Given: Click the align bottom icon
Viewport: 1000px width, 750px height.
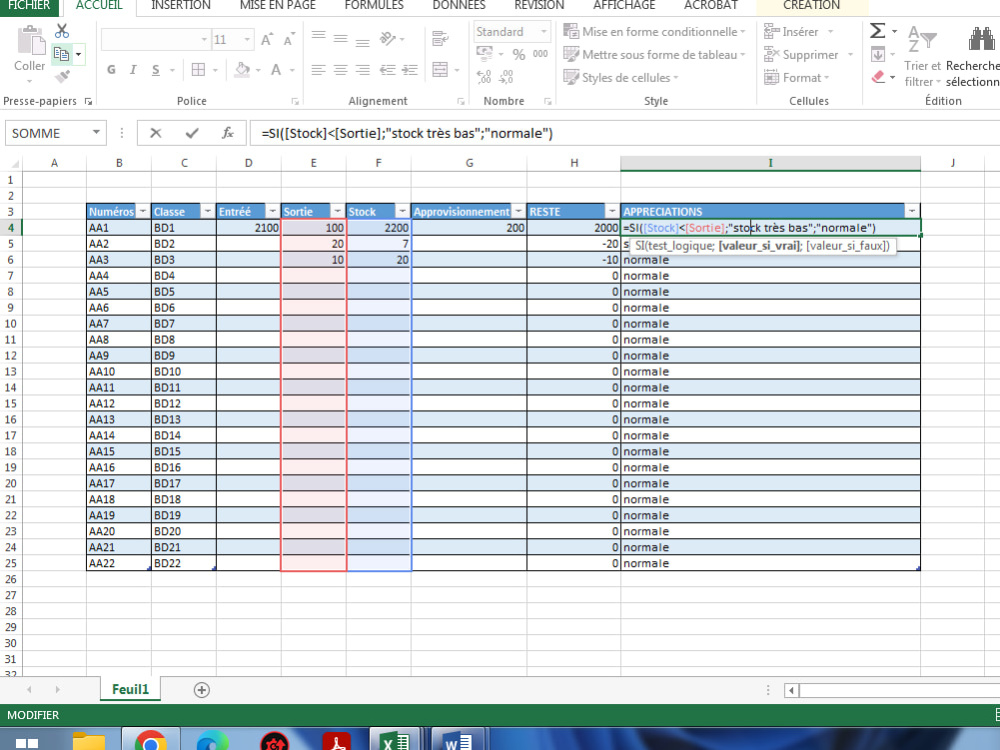Looking at the screenshot, I should click(362, 41).
